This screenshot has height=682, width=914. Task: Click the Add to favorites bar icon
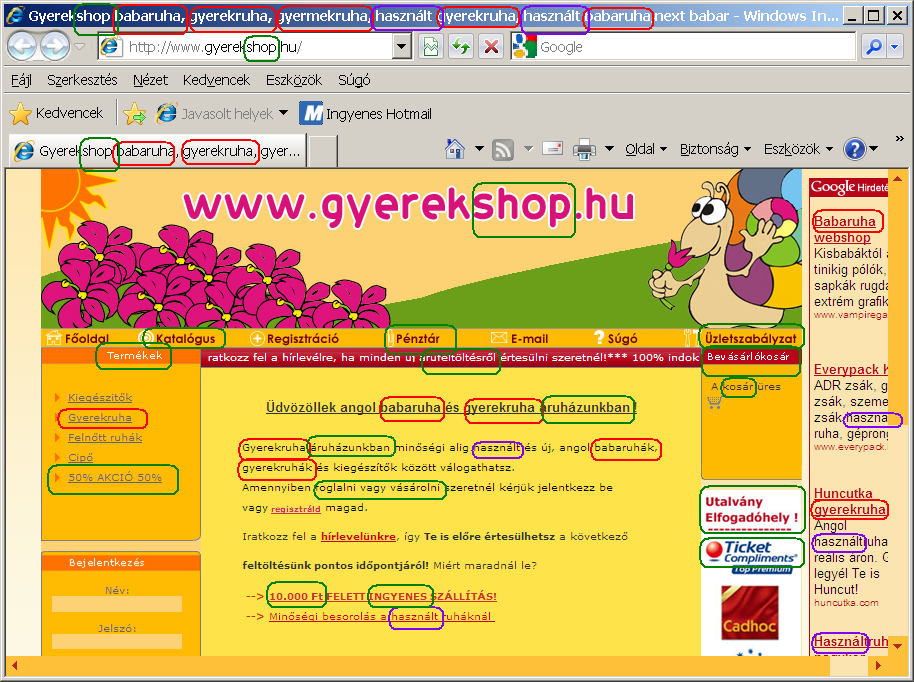135,114
